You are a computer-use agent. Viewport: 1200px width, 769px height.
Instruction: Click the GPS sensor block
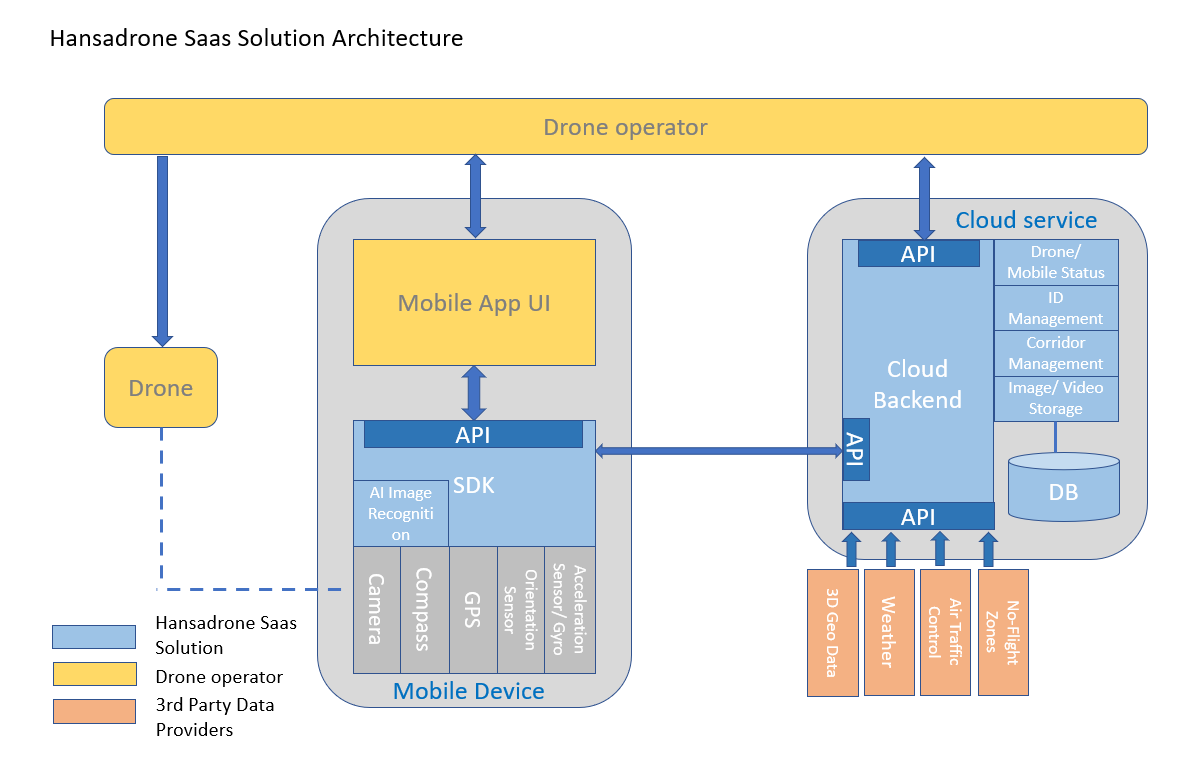473,610
